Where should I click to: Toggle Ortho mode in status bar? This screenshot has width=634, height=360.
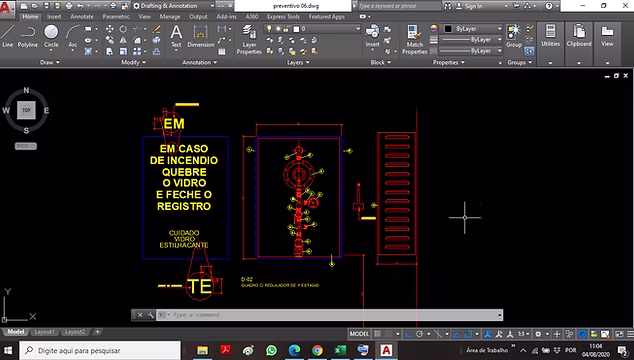[408, 334]
